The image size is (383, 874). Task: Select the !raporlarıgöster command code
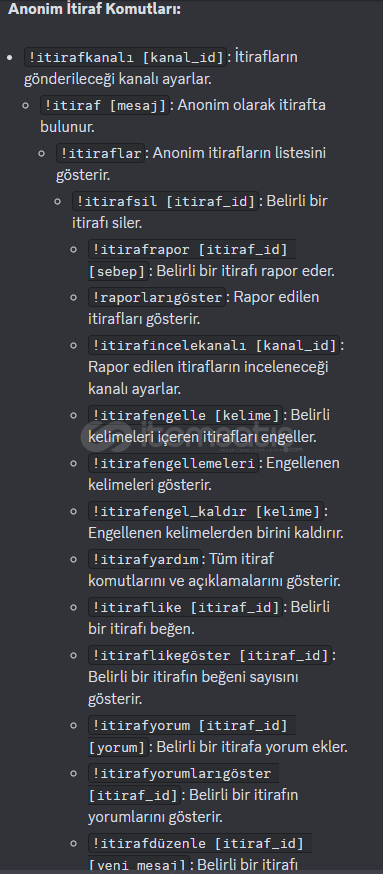point(158,297)
